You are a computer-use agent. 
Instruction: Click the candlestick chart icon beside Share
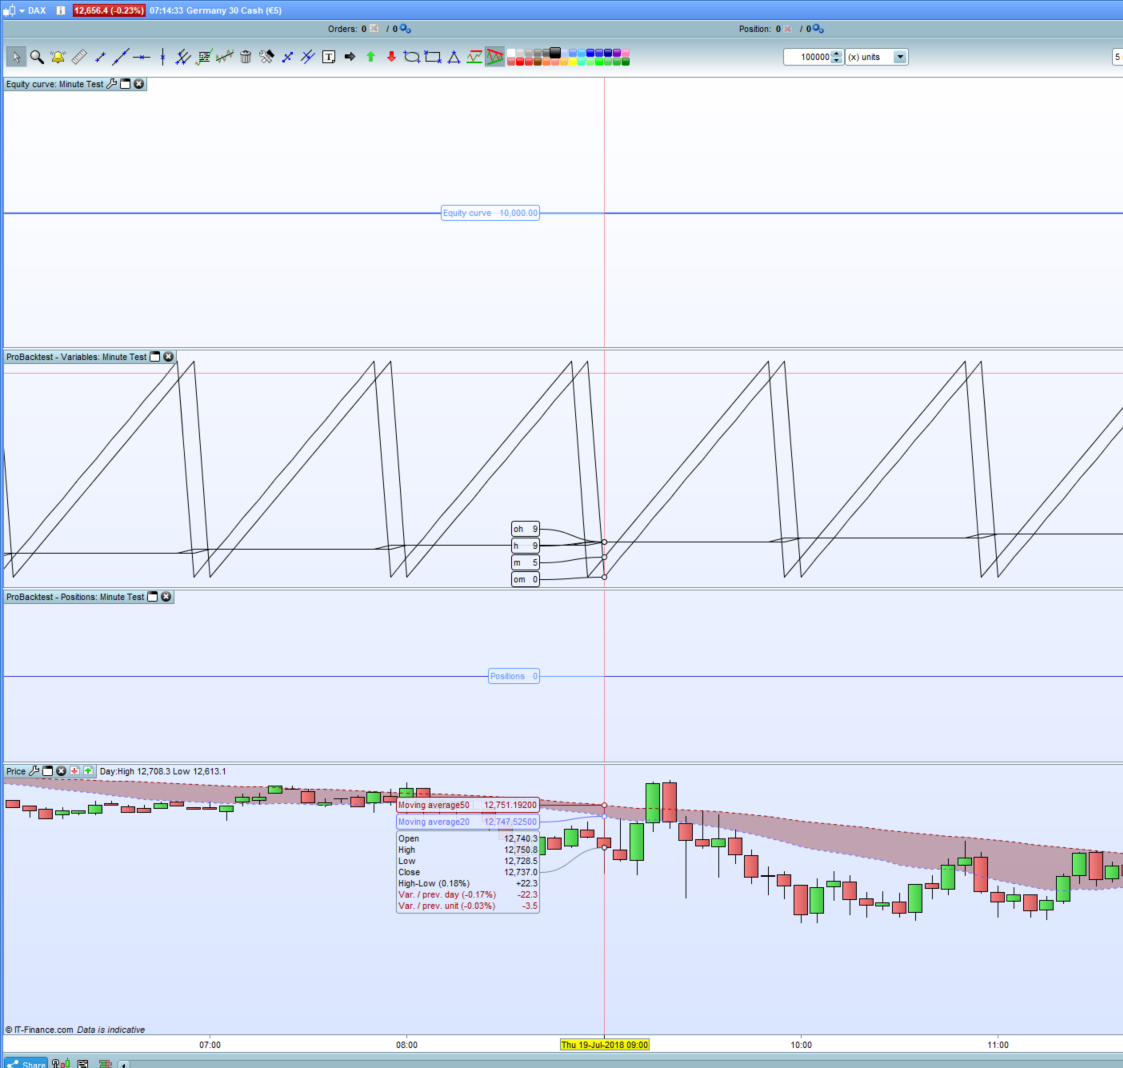pos(61,1064)
